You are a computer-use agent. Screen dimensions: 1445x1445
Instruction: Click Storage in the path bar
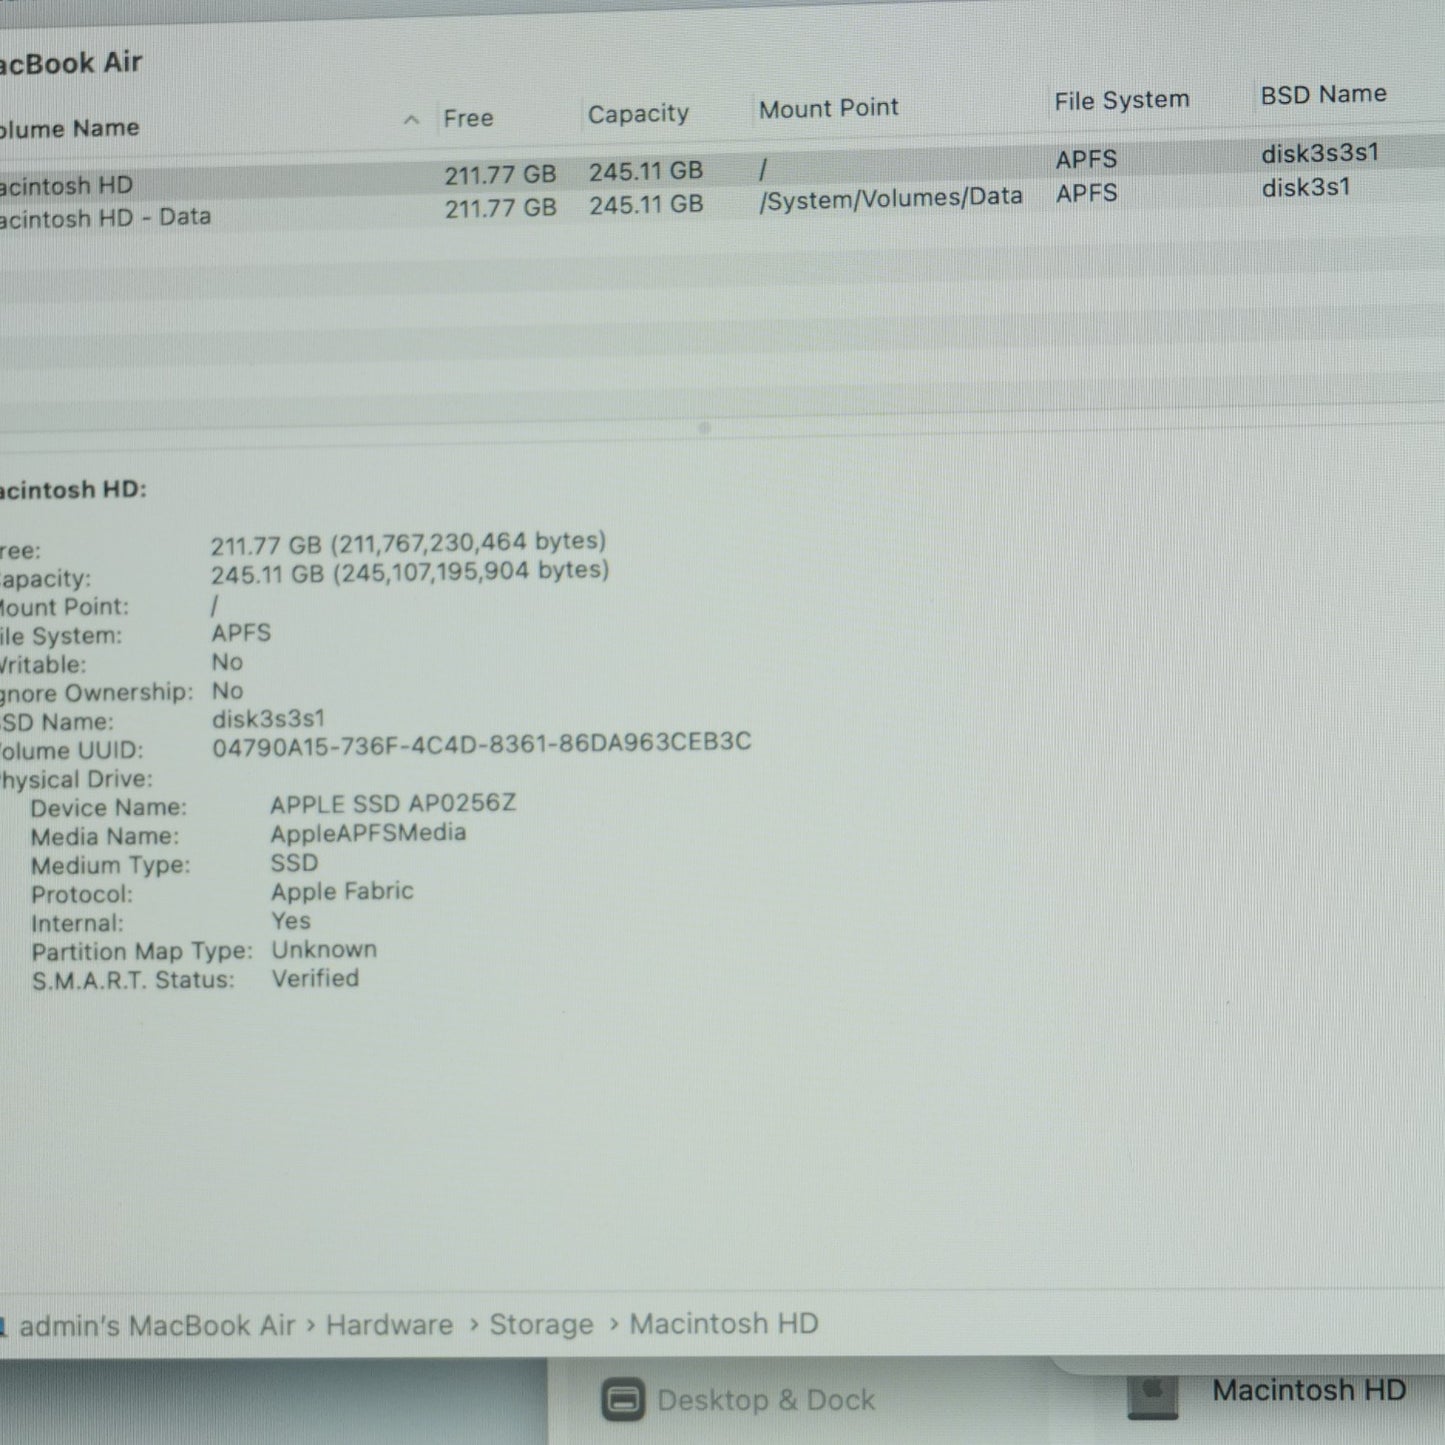(541, 1324)
